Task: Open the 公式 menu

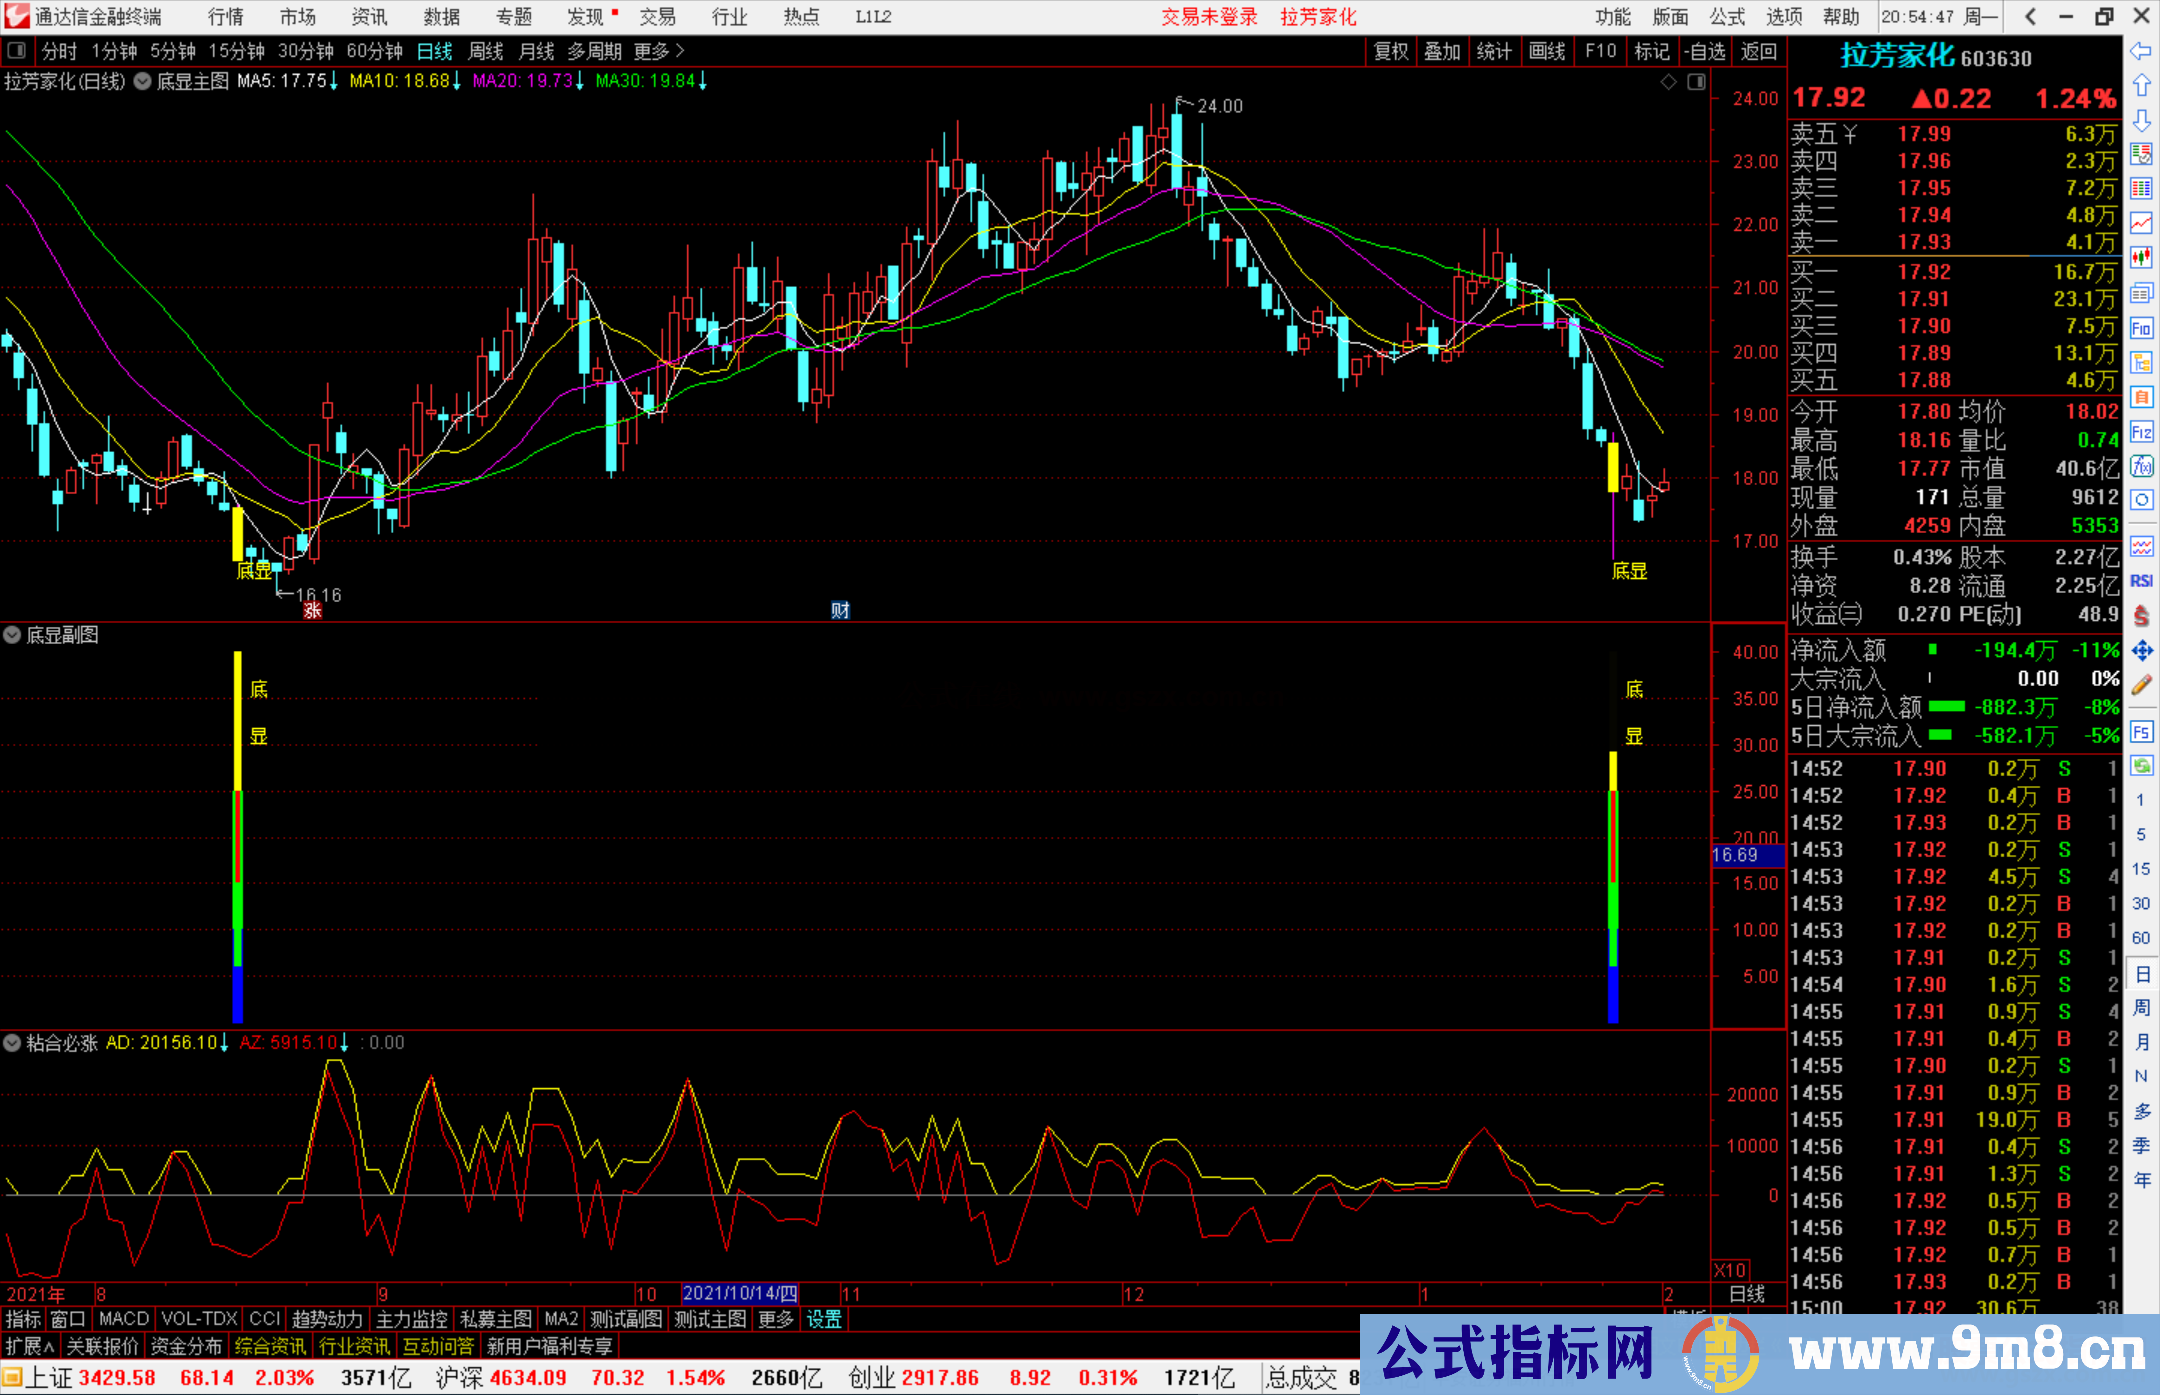Action: 1727,17
